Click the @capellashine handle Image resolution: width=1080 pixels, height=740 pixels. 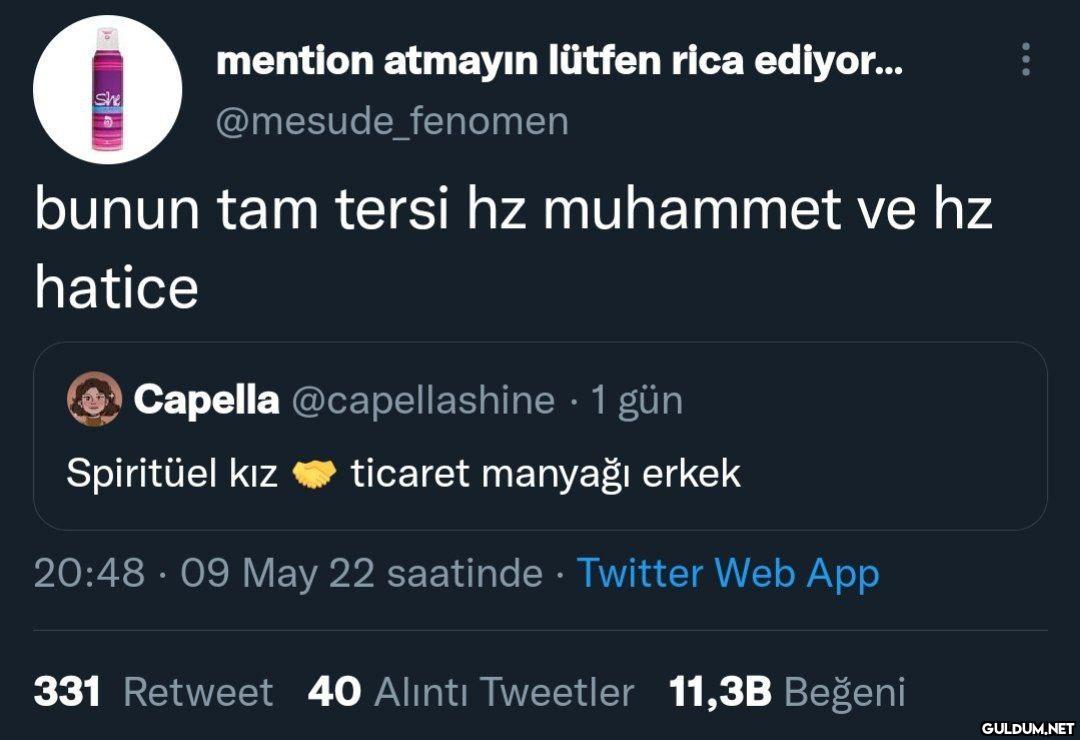point(422,400)
